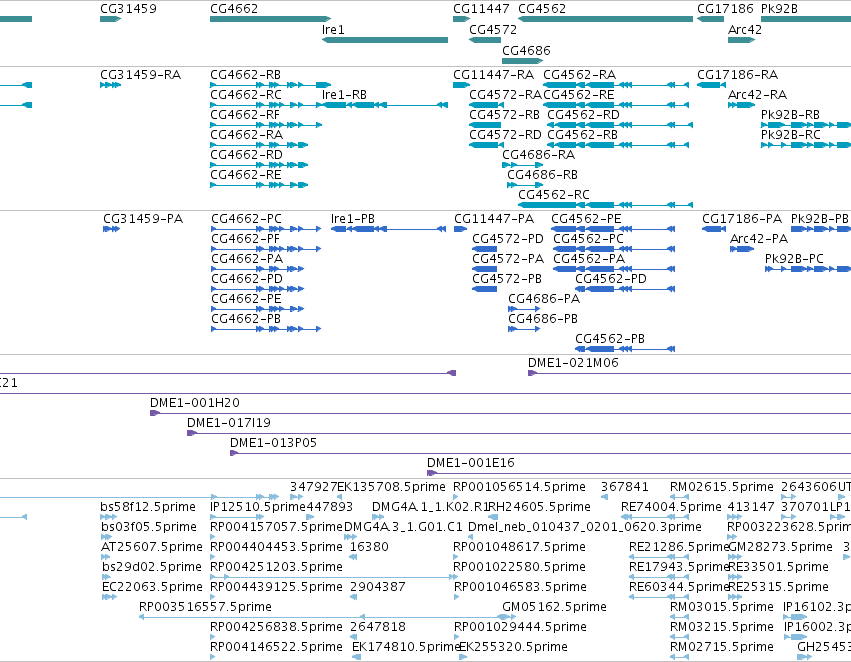Click BAC clone DME1-001E16

[x=639, y=473]
